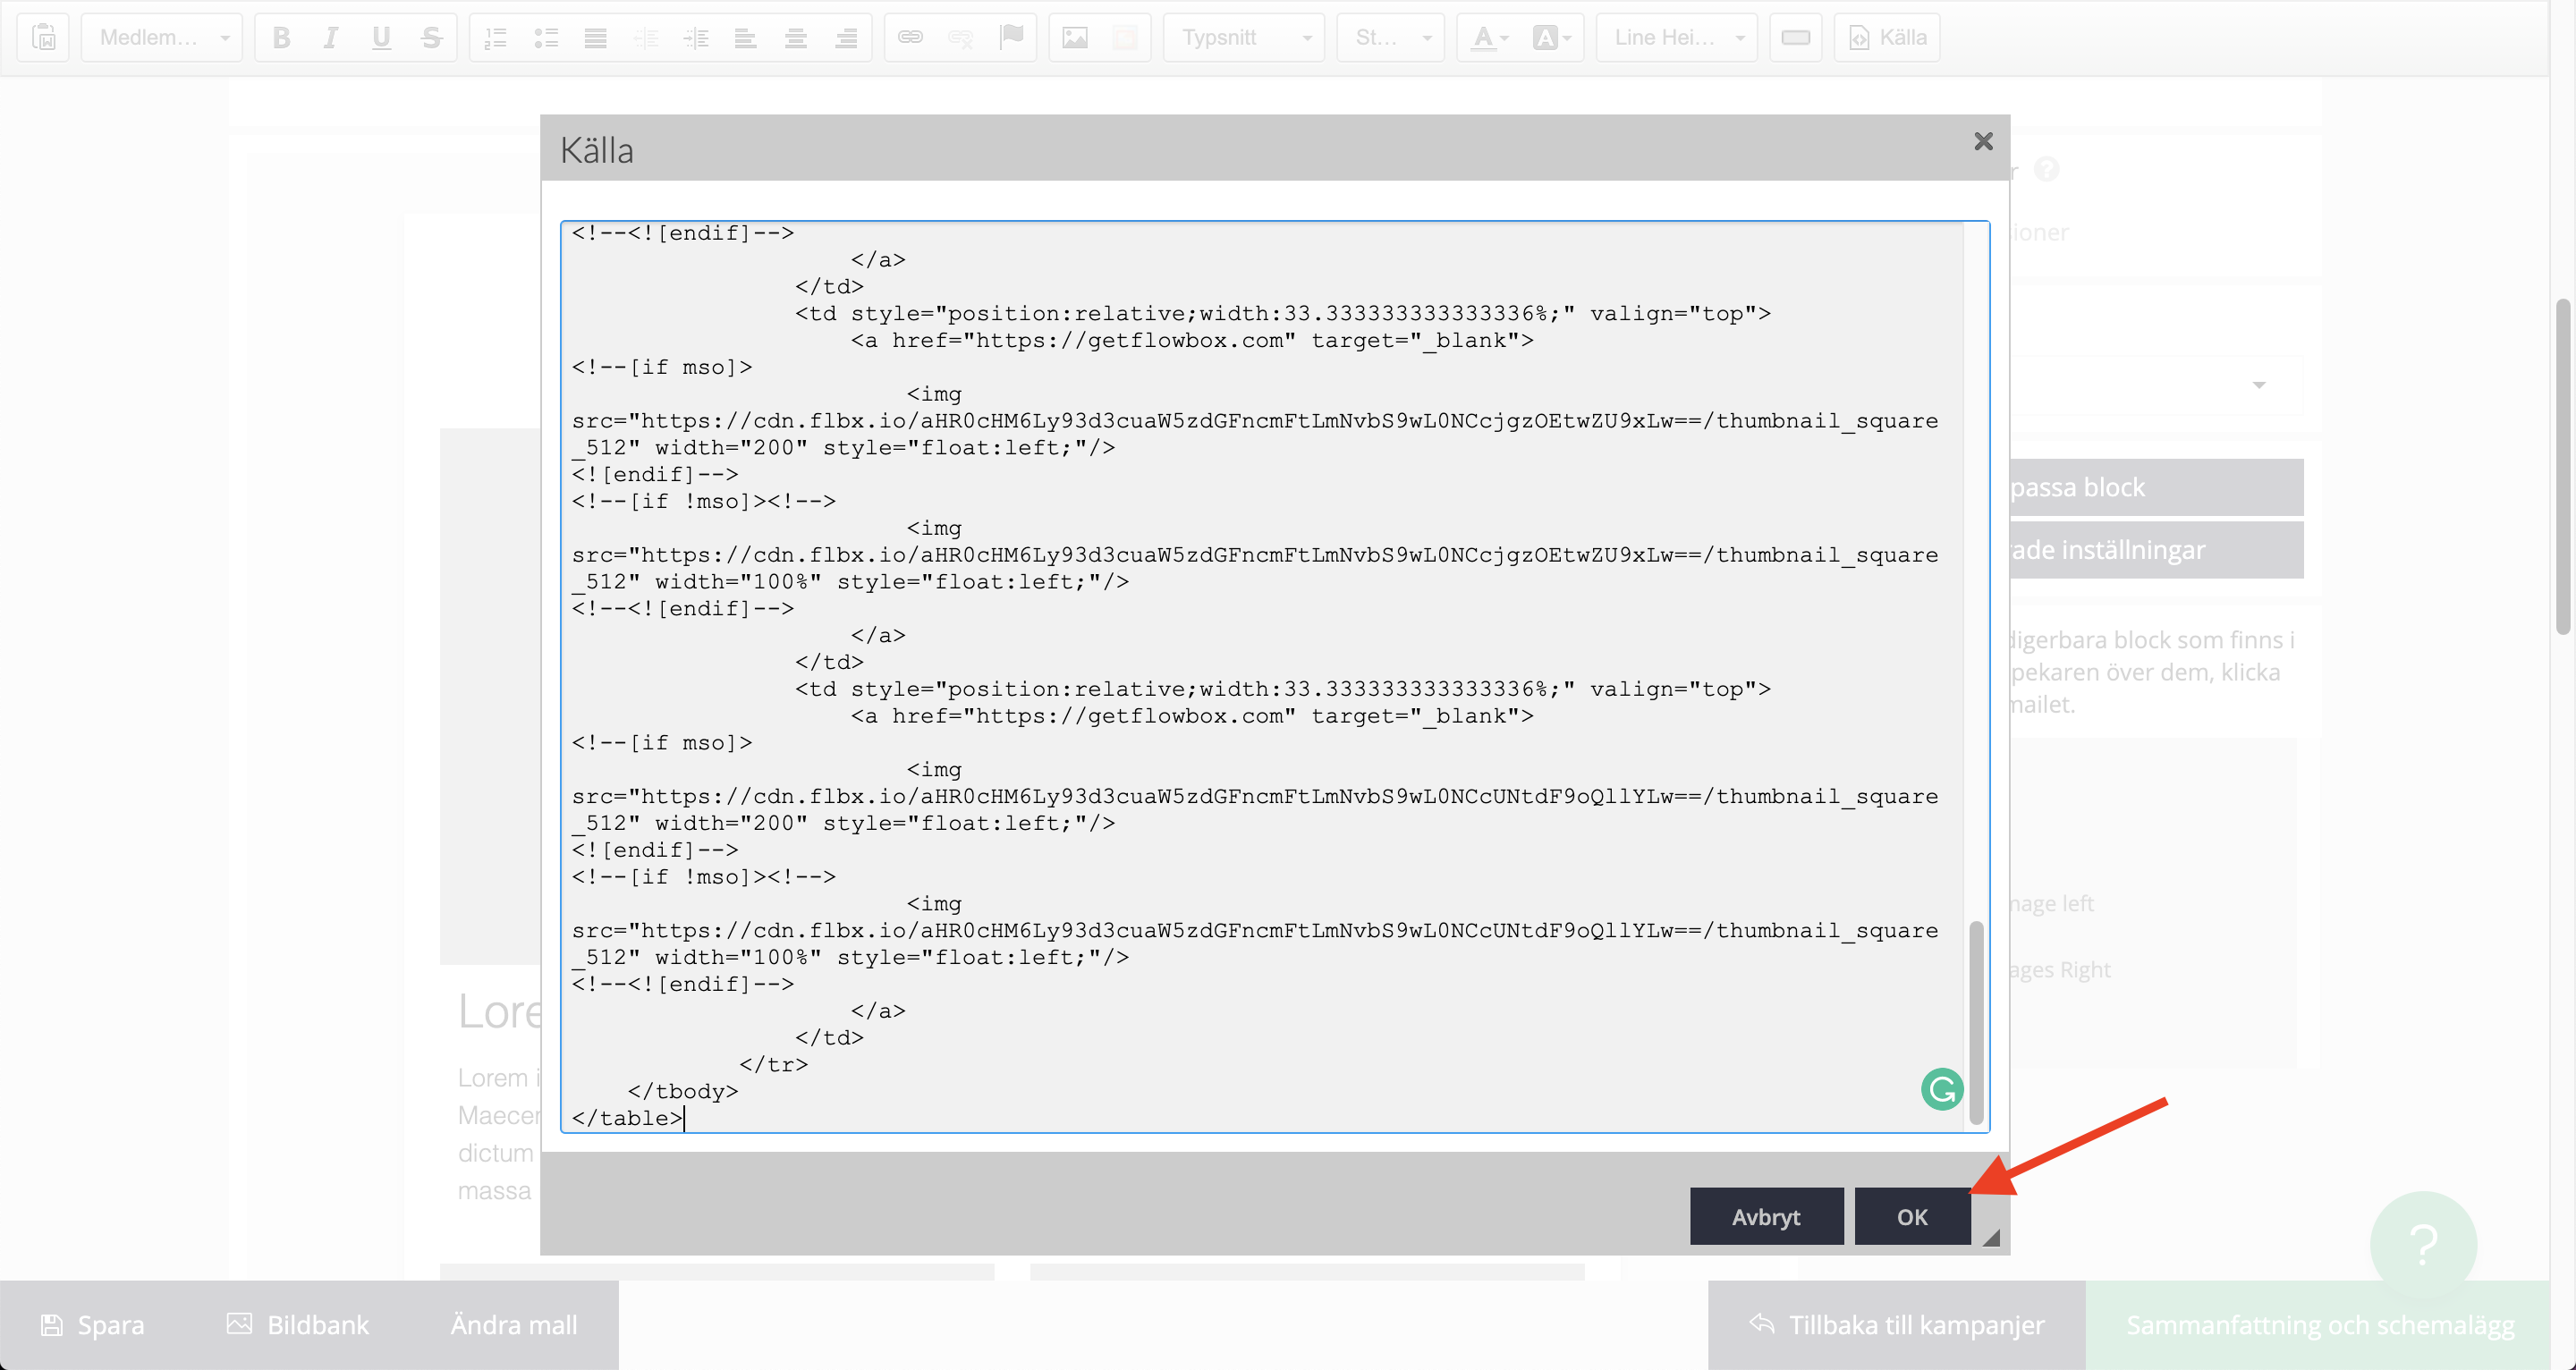Viewport: 2576px width, 1370px height.
Task: Click the Spara save button
Action: click(x=93, y=1324)
